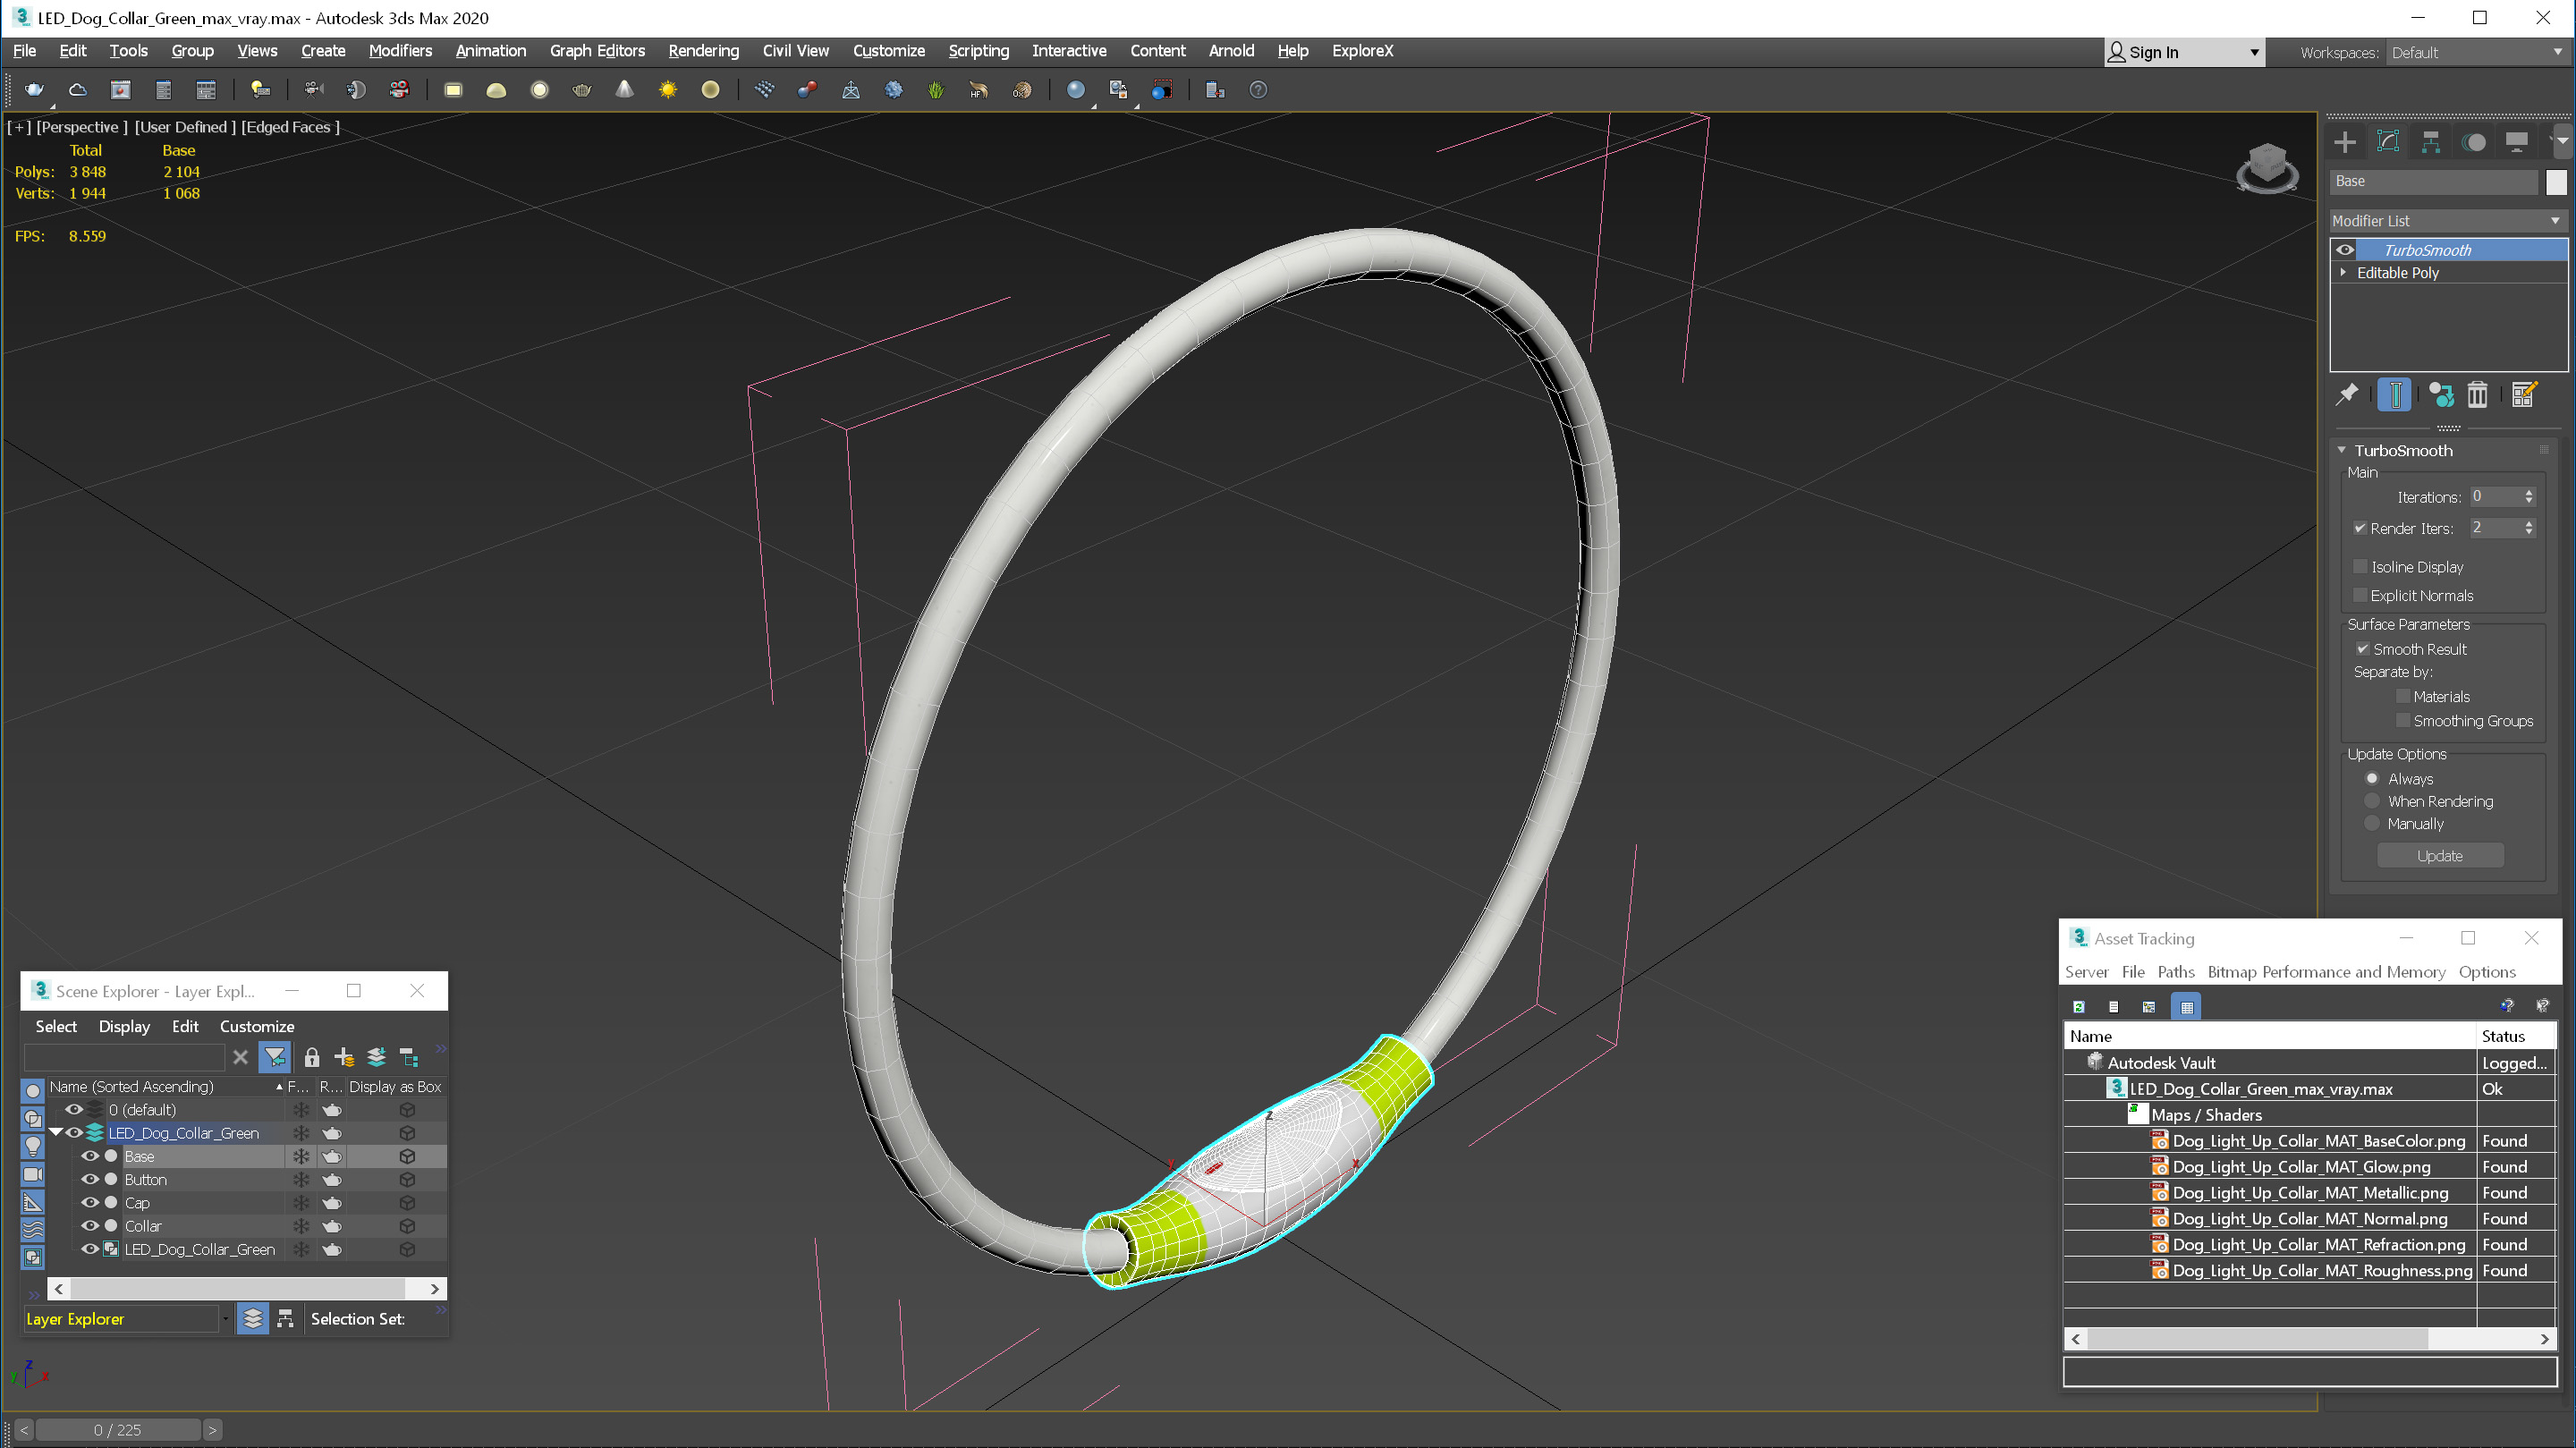Viewport: 2576px width, 1448px height.
Task: Open the Create command panel plus icon
Action: tap(2345, 142)
